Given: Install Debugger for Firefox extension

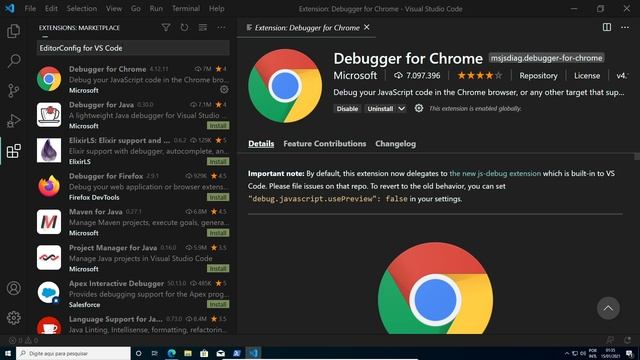Looking at the screenshot, I should pyautogui.click(x=218, y=197).
